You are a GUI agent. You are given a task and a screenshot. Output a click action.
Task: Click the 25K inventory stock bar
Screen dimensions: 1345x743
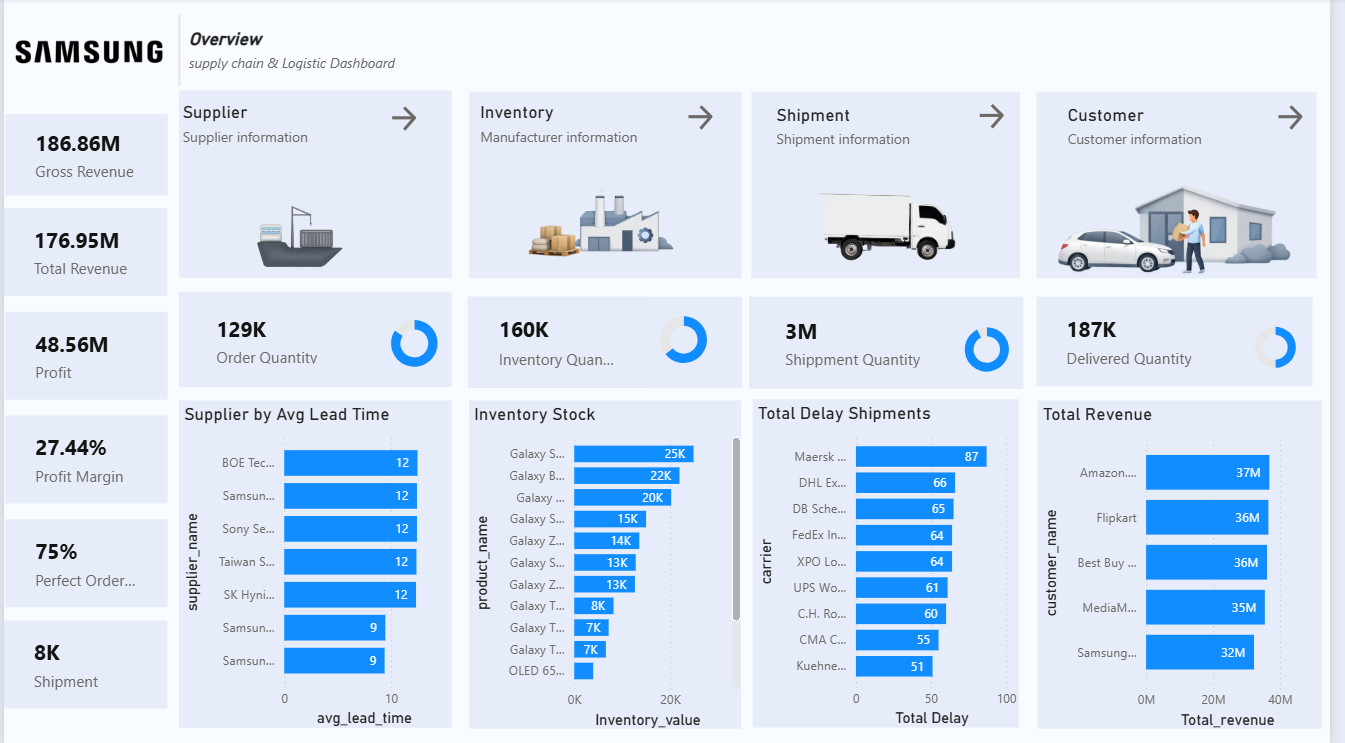[x=633, y=454]
